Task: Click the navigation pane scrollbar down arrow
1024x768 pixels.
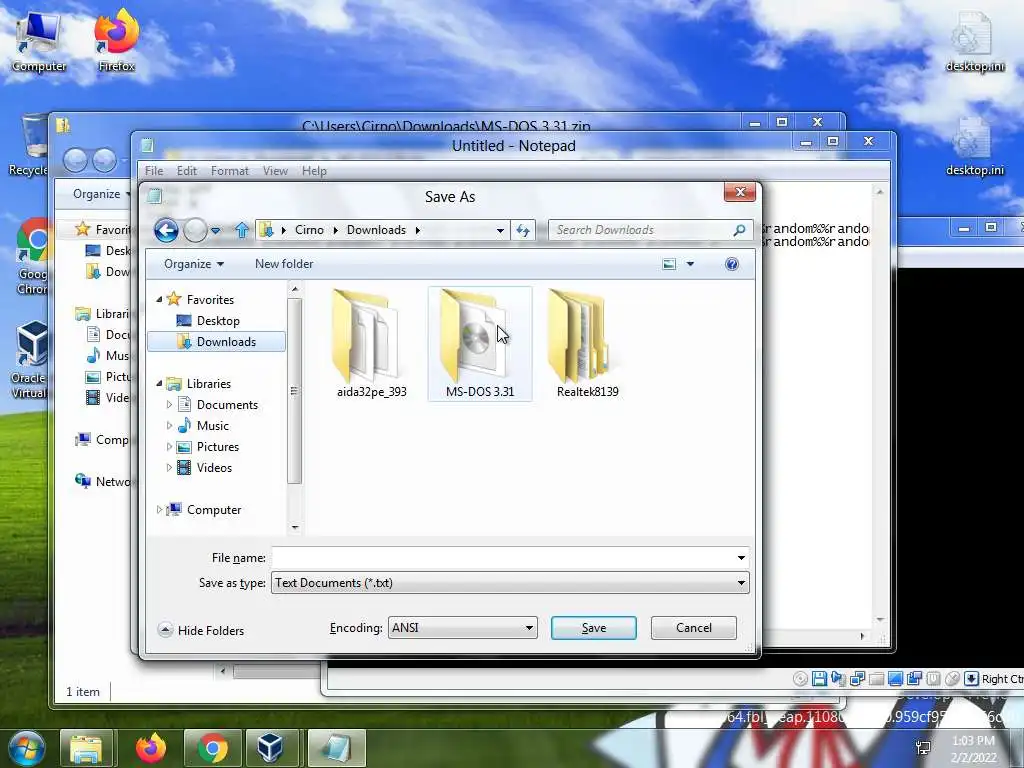Action: tap(295, 527)
